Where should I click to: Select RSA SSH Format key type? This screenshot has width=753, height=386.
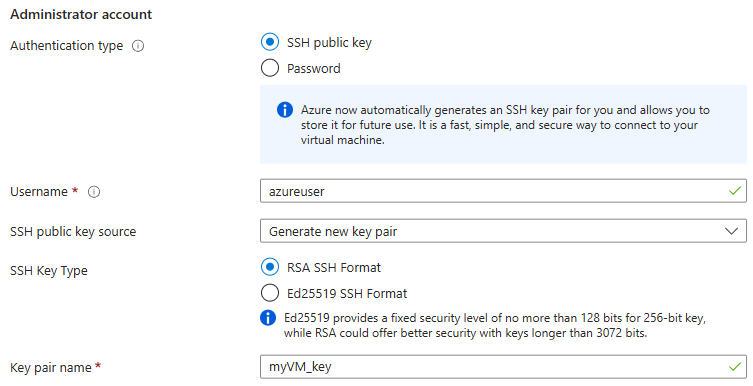click(270, 267)
